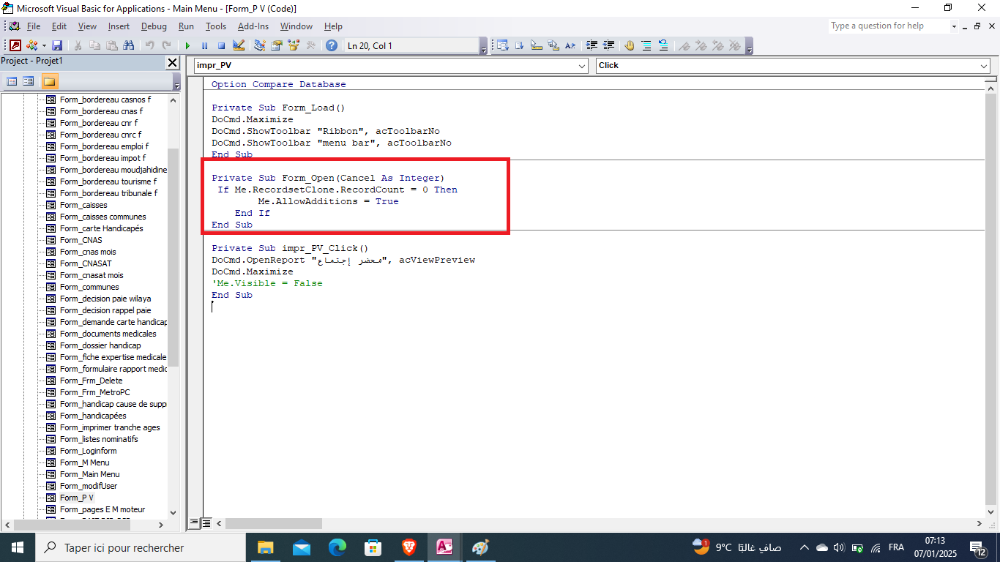Open the Properties Window icon
1000x562 pixels.
(x=277, y=45)
